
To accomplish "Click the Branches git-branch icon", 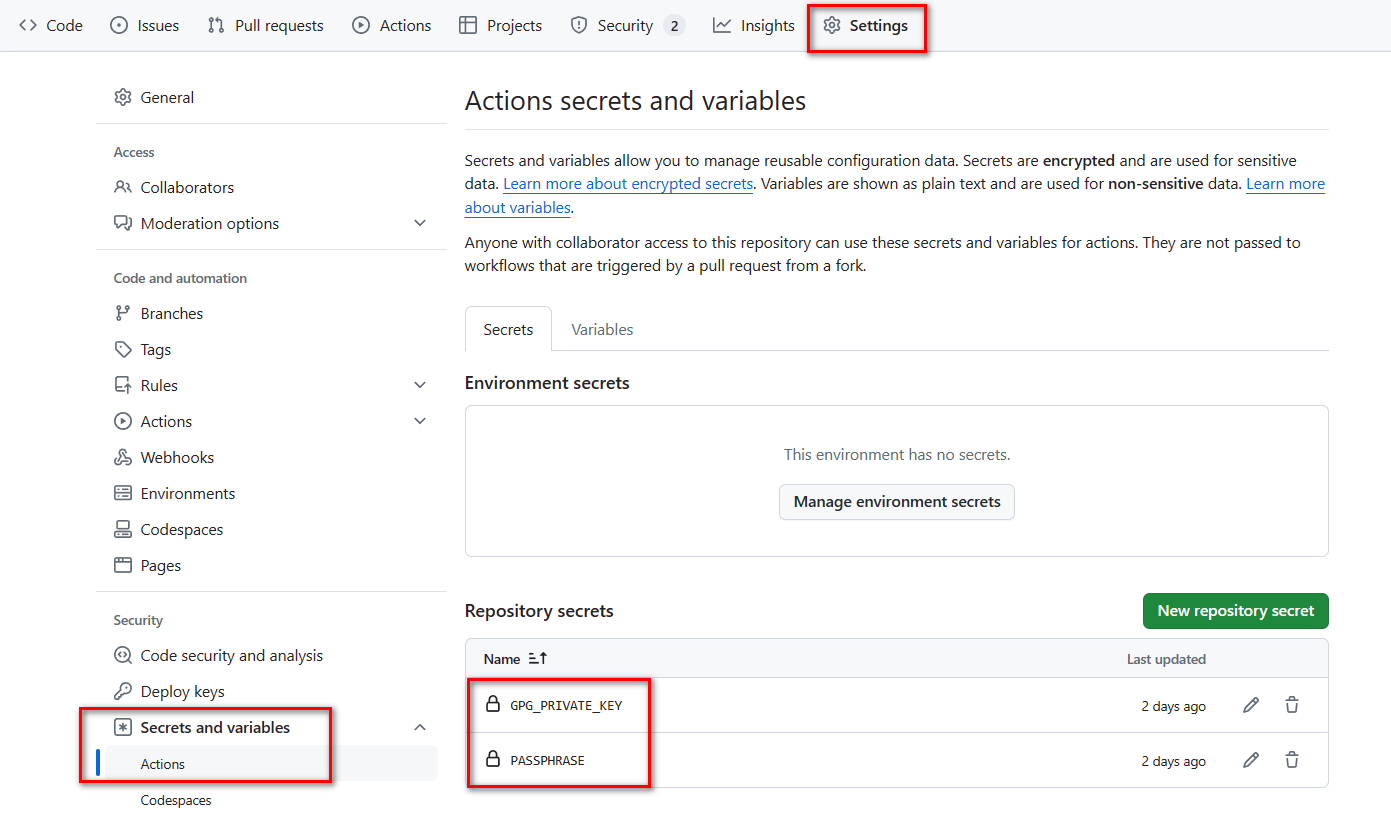I will tap(123, 313).
